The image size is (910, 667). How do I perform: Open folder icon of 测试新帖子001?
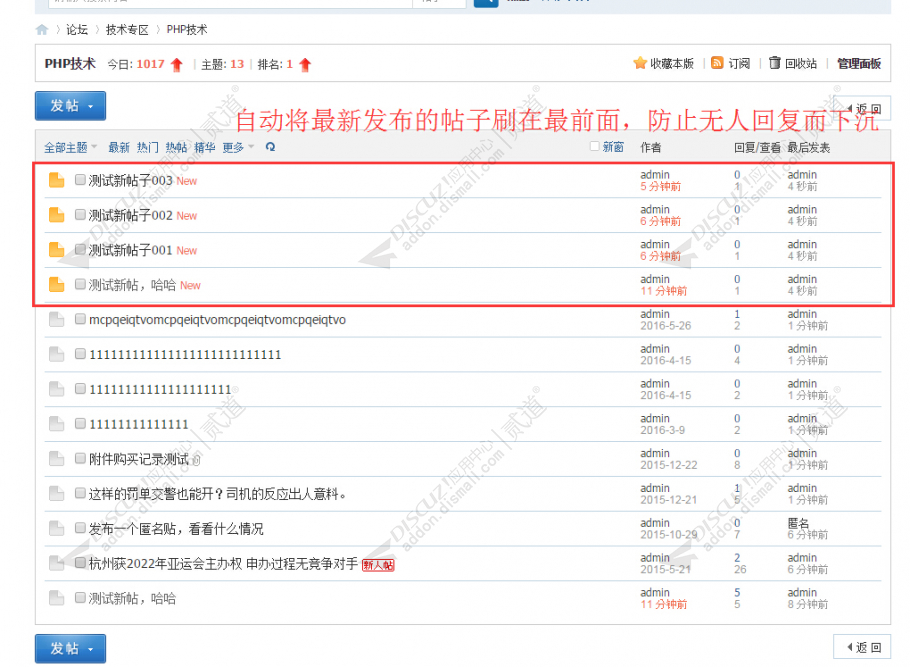(56, 250)
